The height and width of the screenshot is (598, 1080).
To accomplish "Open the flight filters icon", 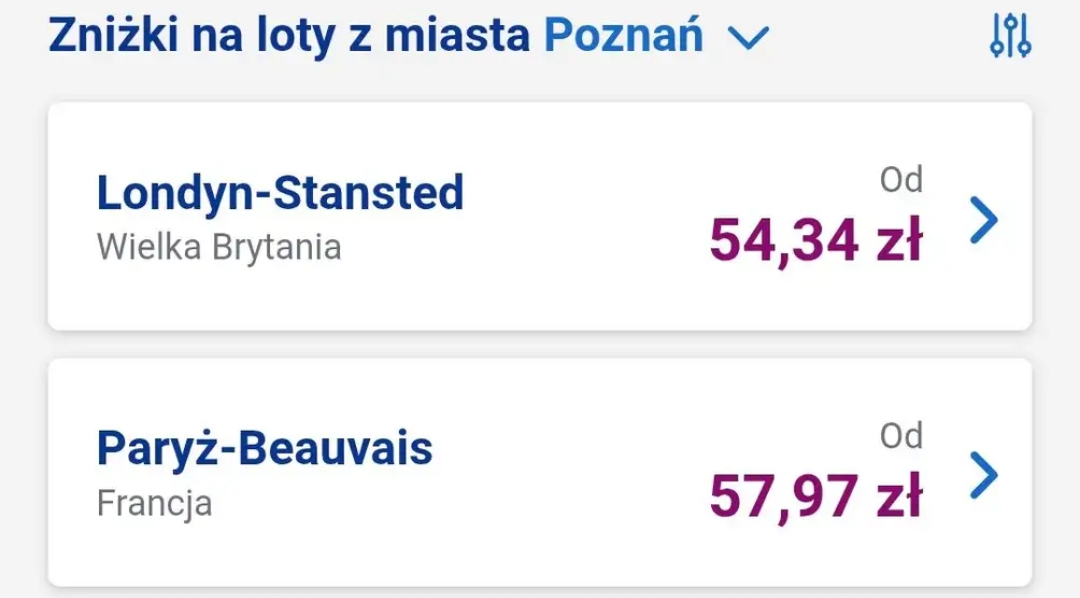I will pyautogui.click(x=1010, y=36).
